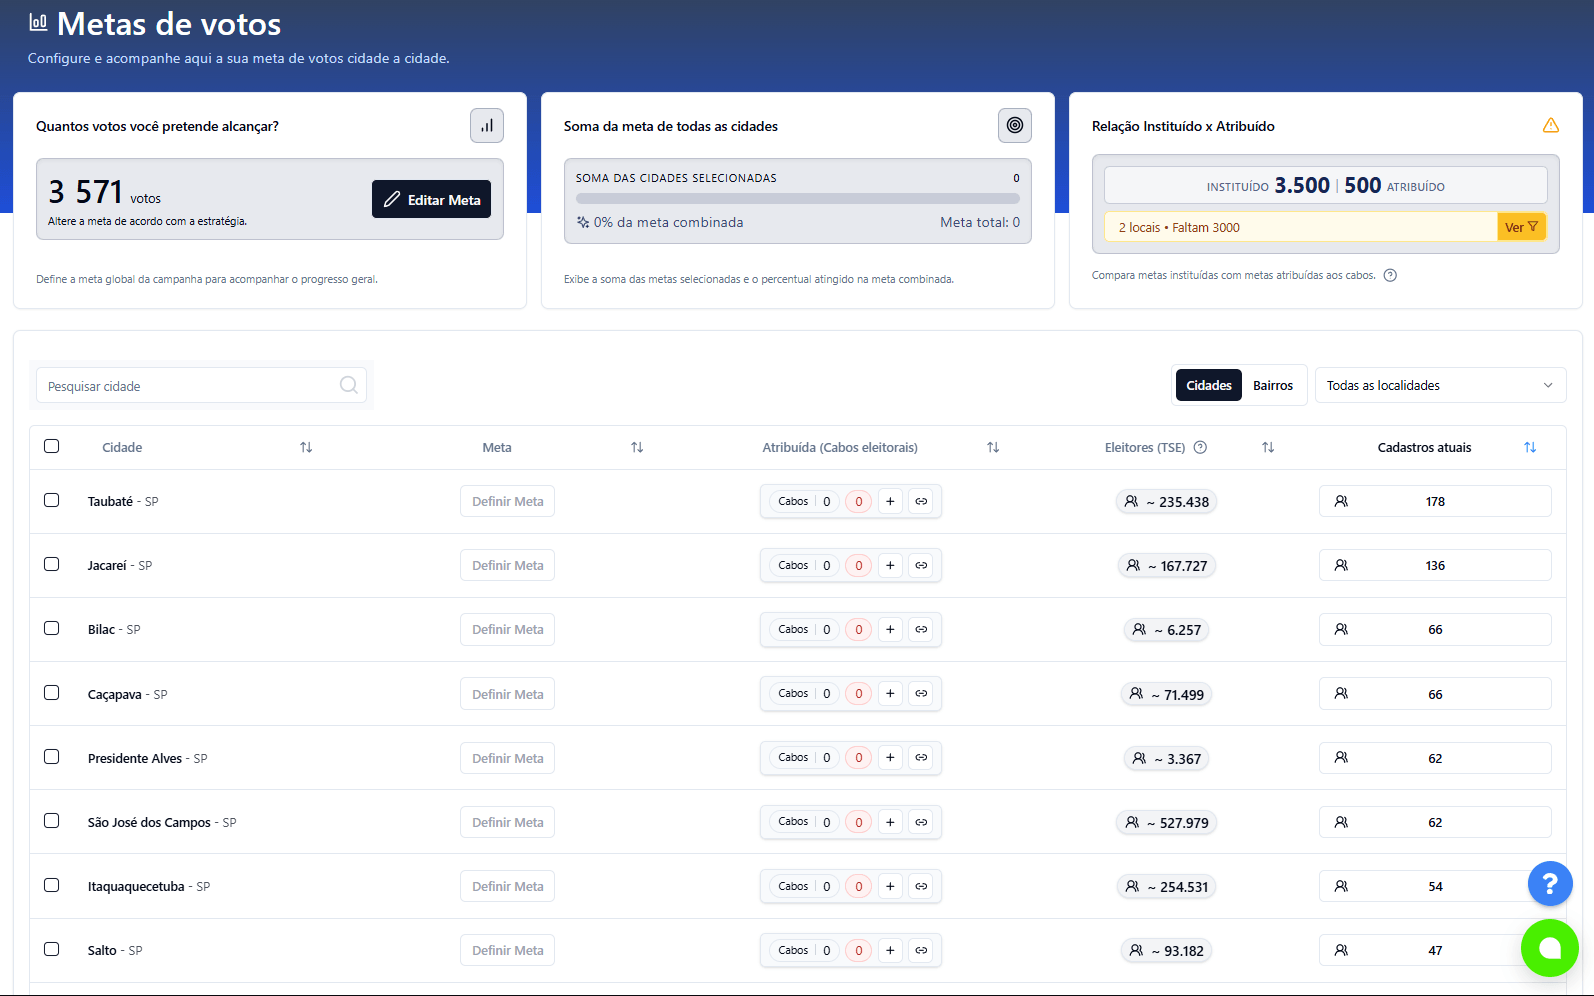Screen dimensions: 1594x996
Task: Click the 2 locais • Faltam 3000 notice
Action: [x=1300, y=227]
